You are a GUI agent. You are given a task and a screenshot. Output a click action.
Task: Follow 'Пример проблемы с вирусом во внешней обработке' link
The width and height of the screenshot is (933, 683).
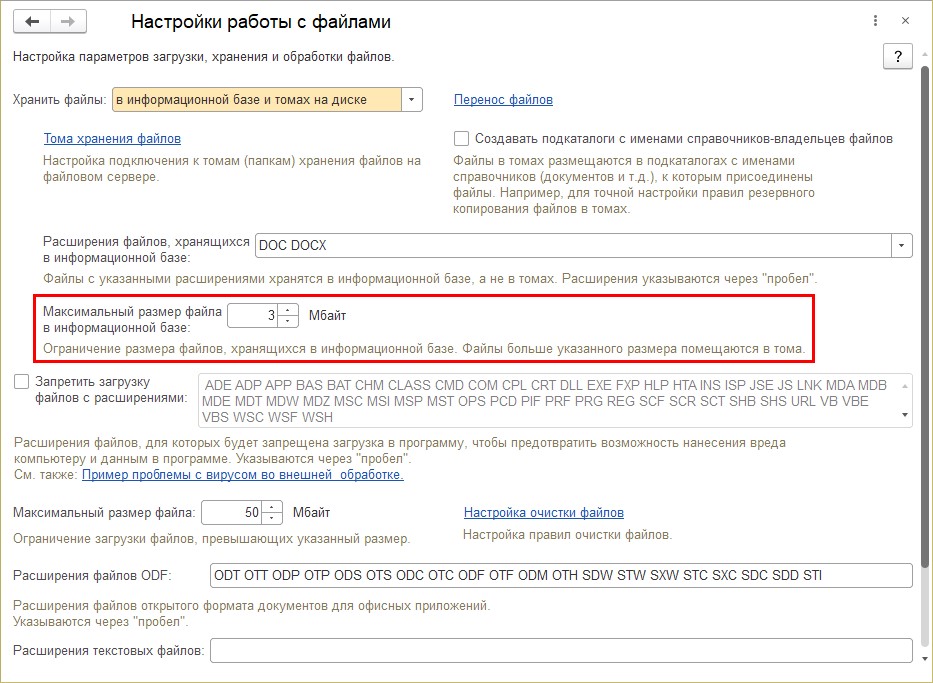243,475
